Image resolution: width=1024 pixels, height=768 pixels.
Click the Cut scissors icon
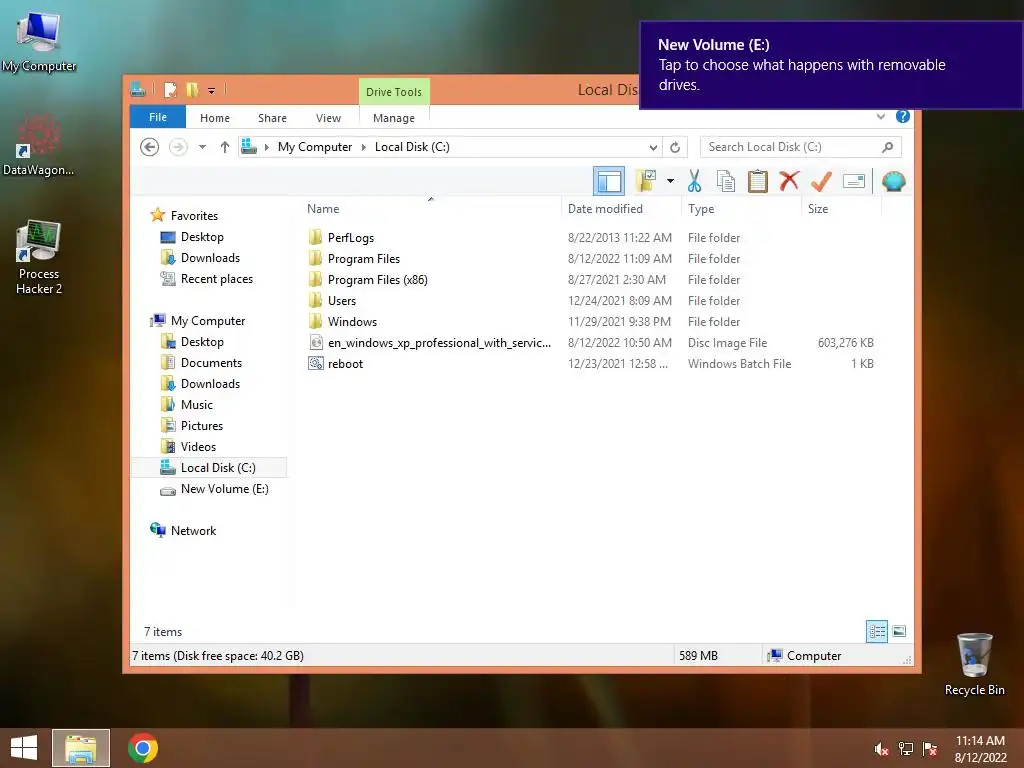coord(694,181)
